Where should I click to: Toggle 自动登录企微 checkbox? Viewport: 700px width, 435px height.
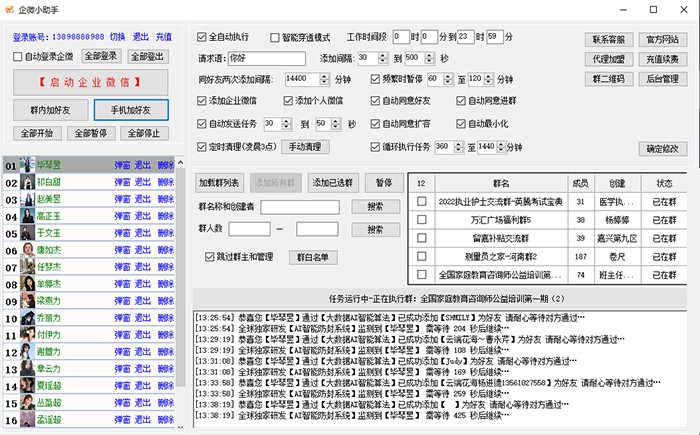(17, 57)
